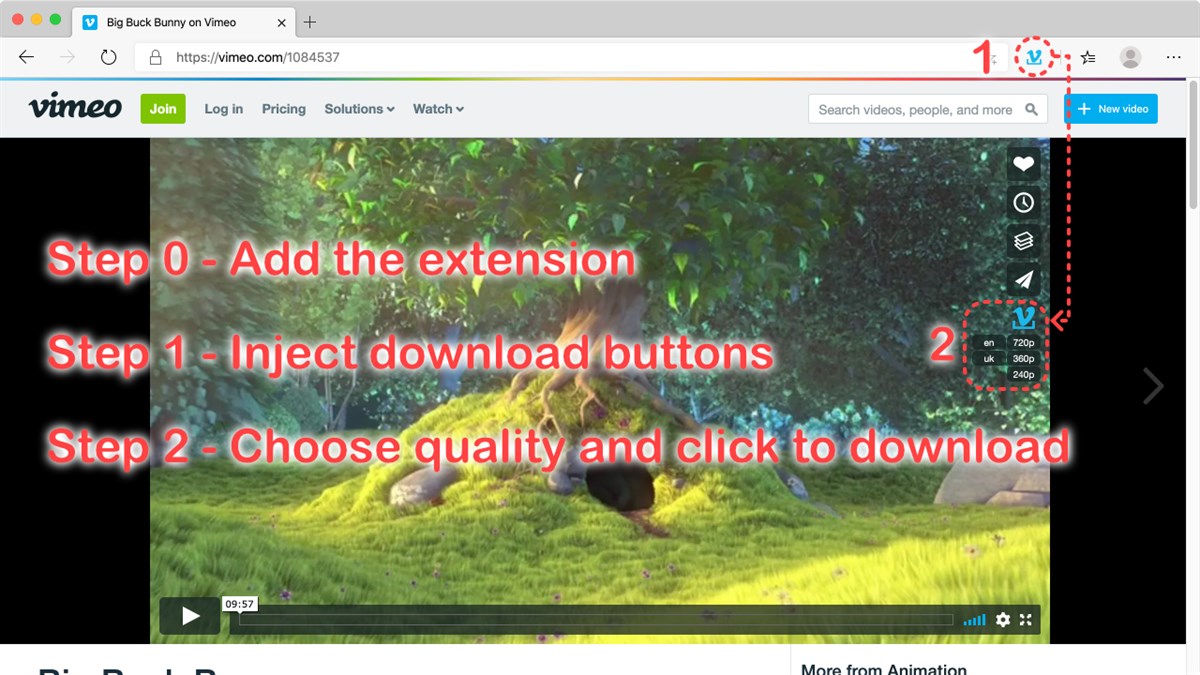Viewport: 1200px width, 675px height.
Task: Click the search magnifier icon
Action: point(1032,110)
